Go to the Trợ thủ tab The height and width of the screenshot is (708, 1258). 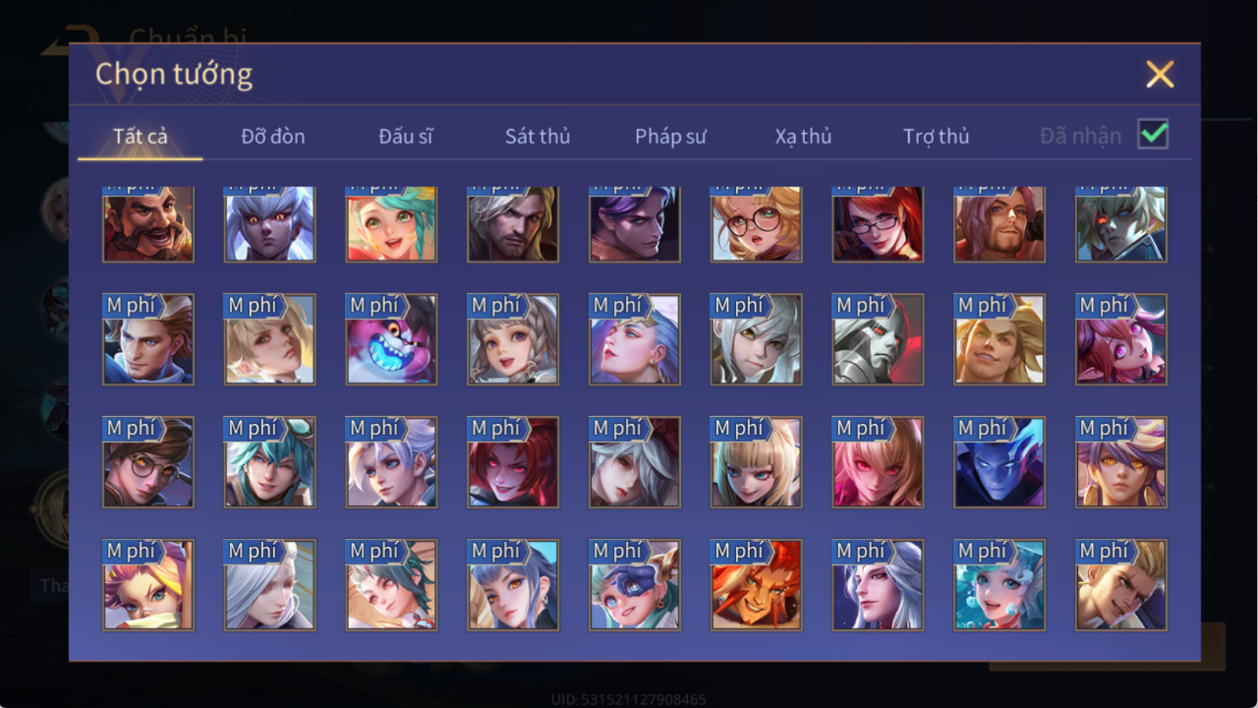tap(936, 136)
